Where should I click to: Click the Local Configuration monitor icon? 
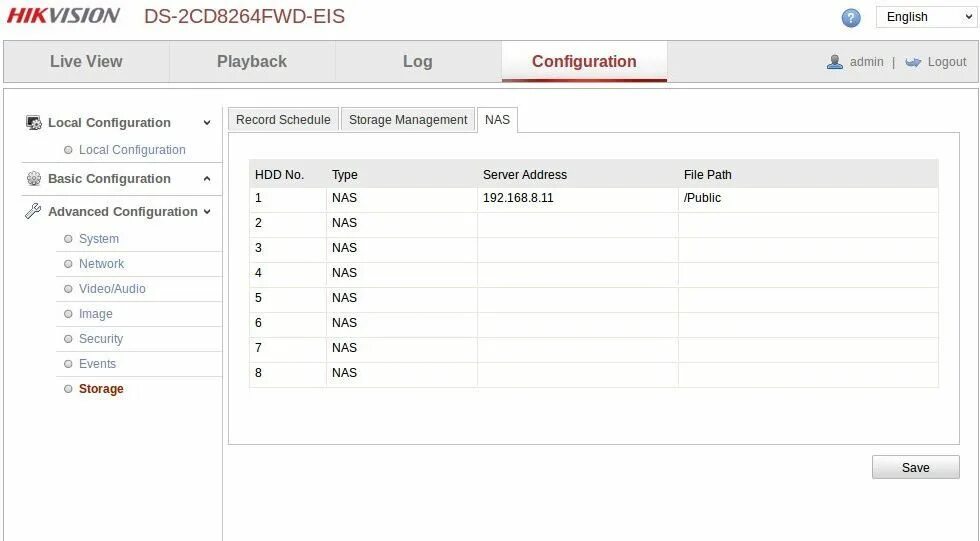[x=34, y=122]
